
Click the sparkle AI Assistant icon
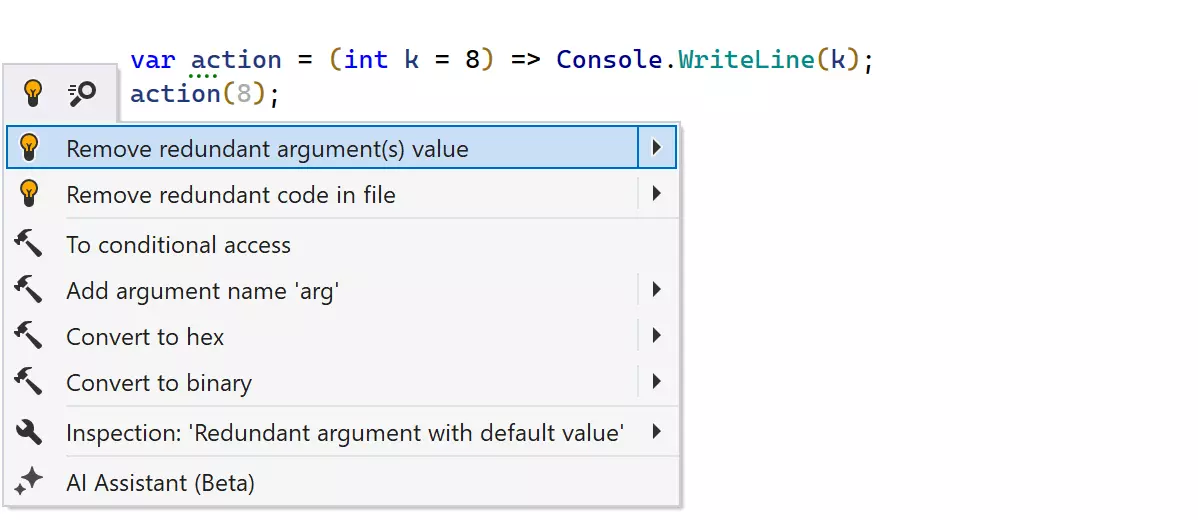[x=29, y=482]
